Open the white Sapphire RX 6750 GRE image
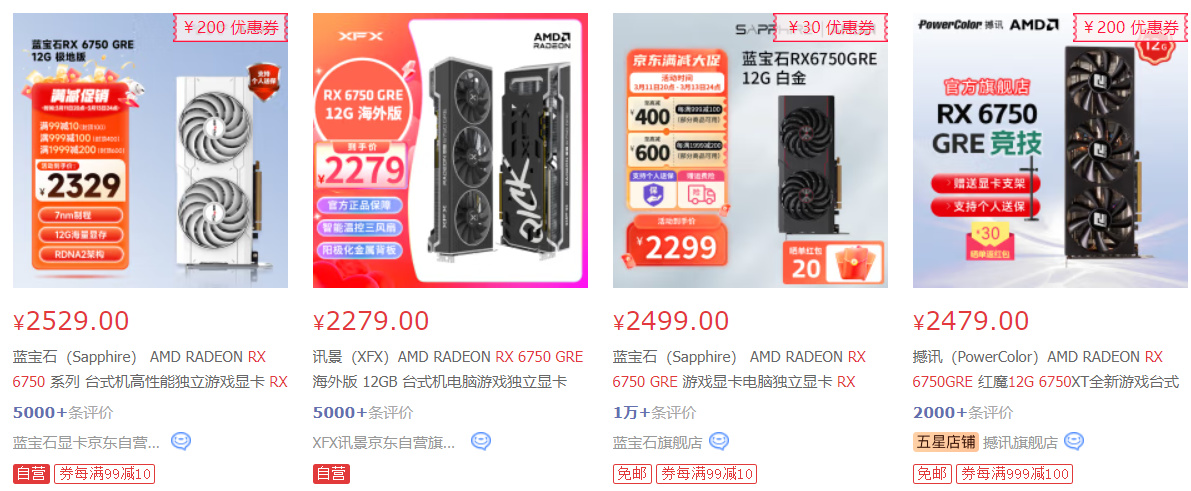 pos(150,150)
